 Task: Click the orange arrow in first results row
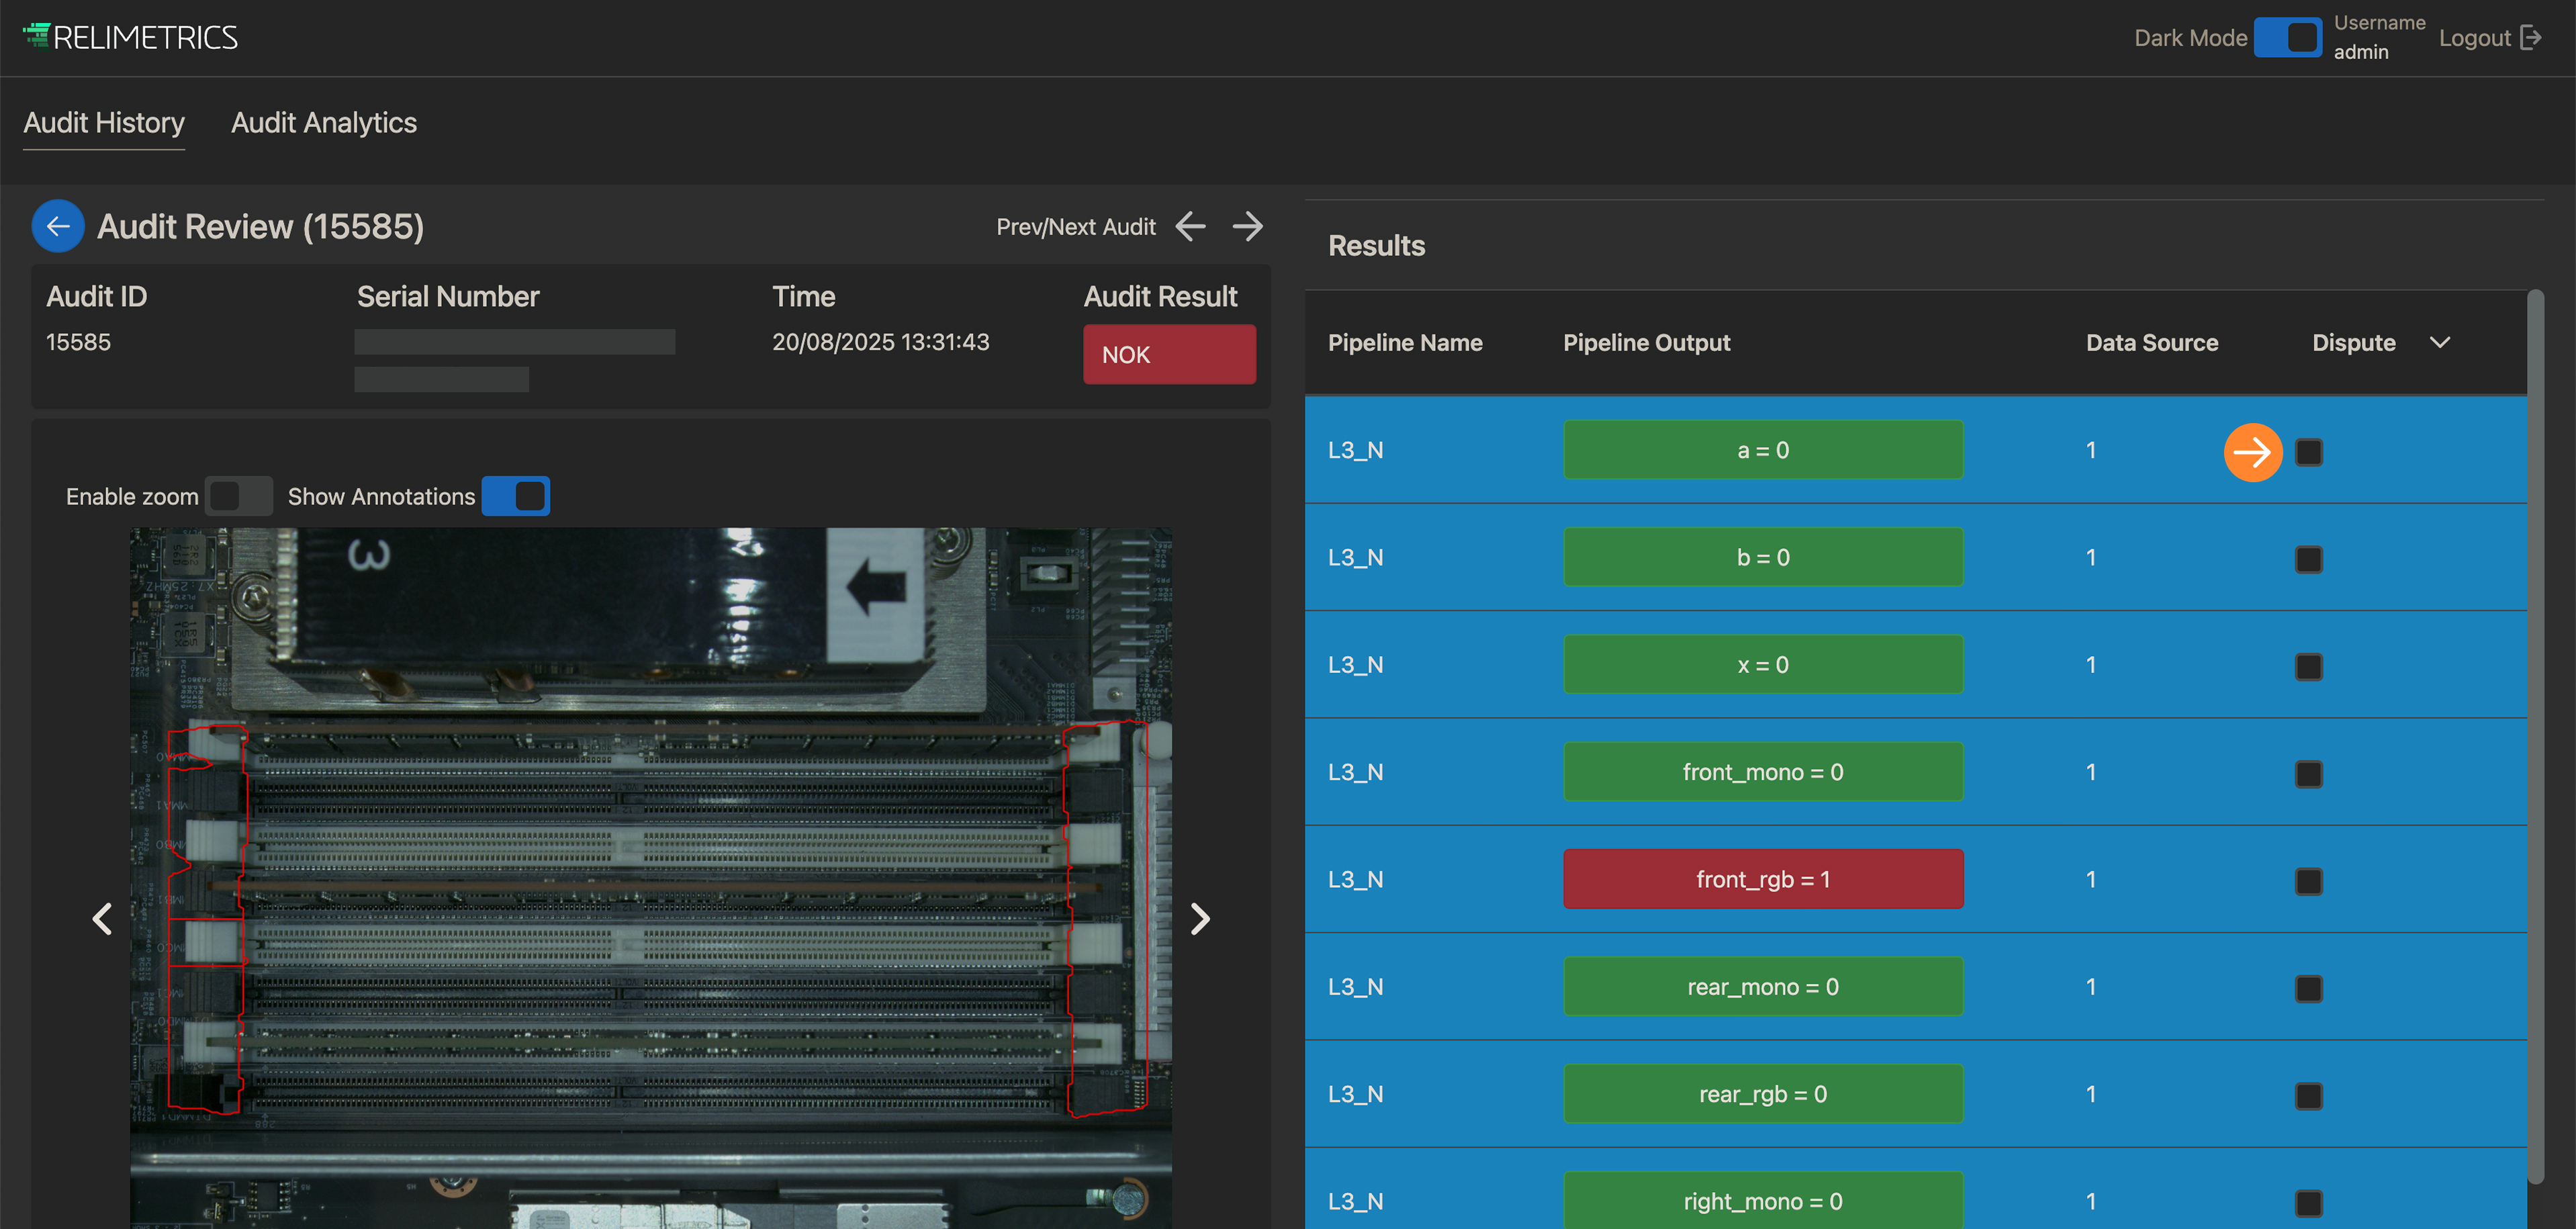(x=2252, y=452)
